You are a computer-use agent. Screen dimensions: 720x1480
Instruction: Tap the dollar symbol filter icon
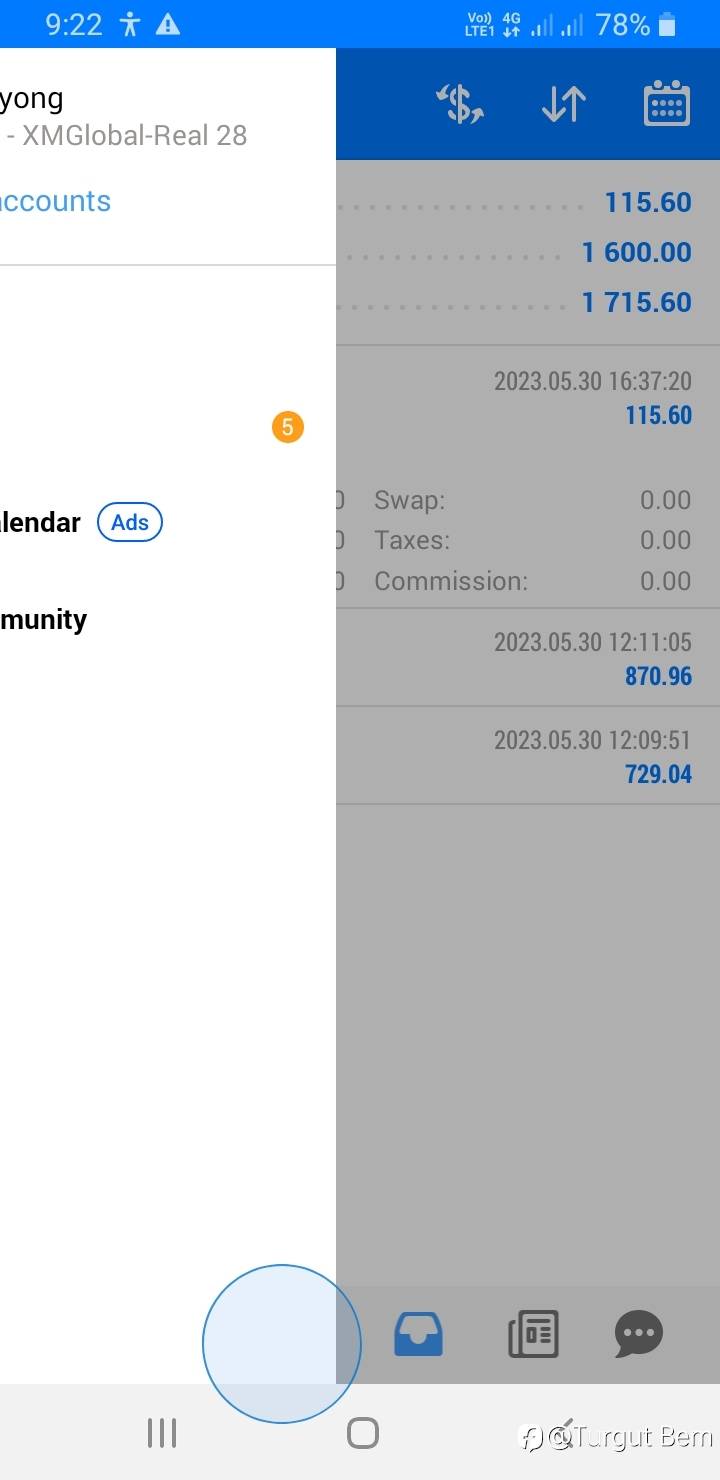tap(460, 104)
